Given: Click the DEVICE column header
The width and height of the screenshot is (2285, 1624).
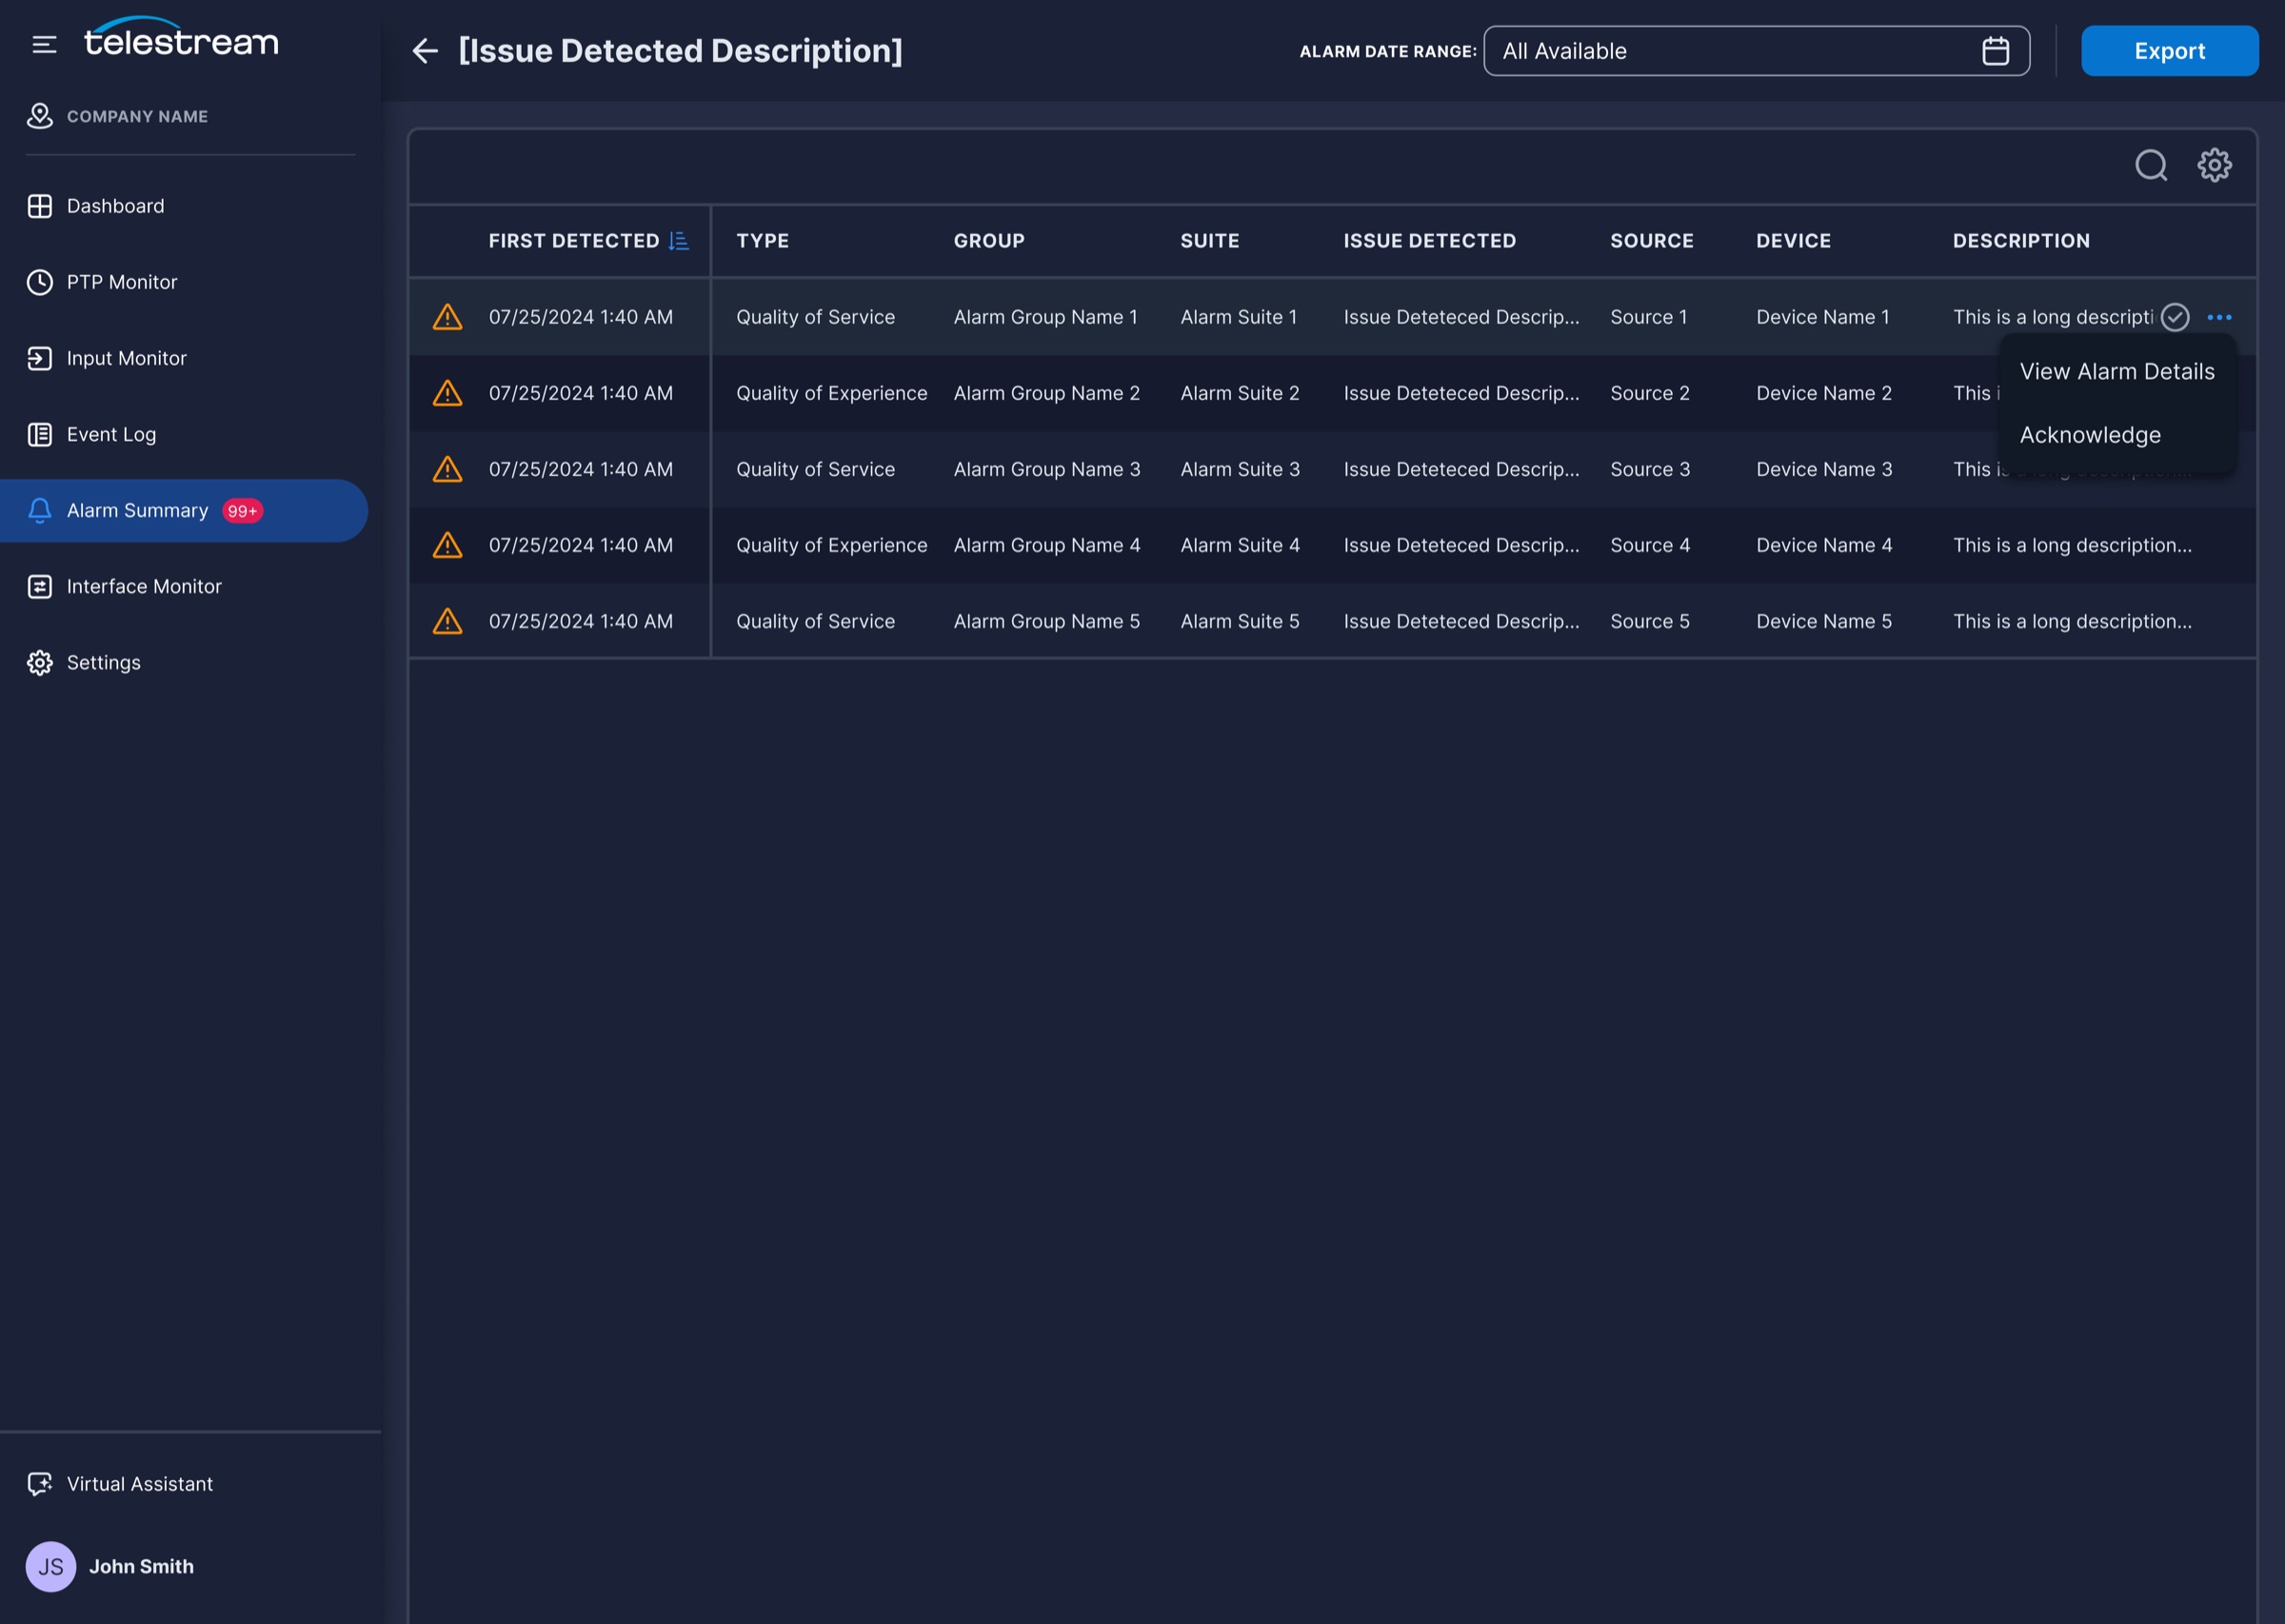Looking at the screenshot, I should click(1793, 241).
